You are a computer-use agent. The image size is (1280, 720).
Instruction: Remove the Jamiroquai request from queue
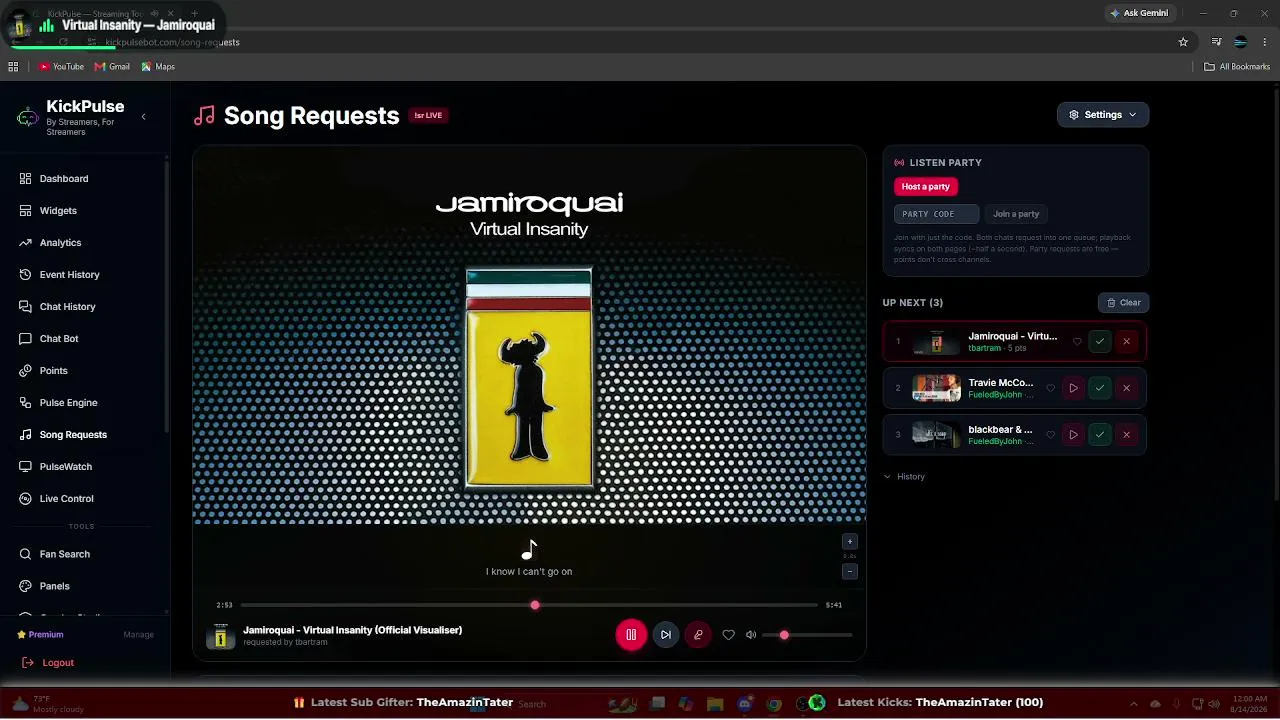[1126, 342]
